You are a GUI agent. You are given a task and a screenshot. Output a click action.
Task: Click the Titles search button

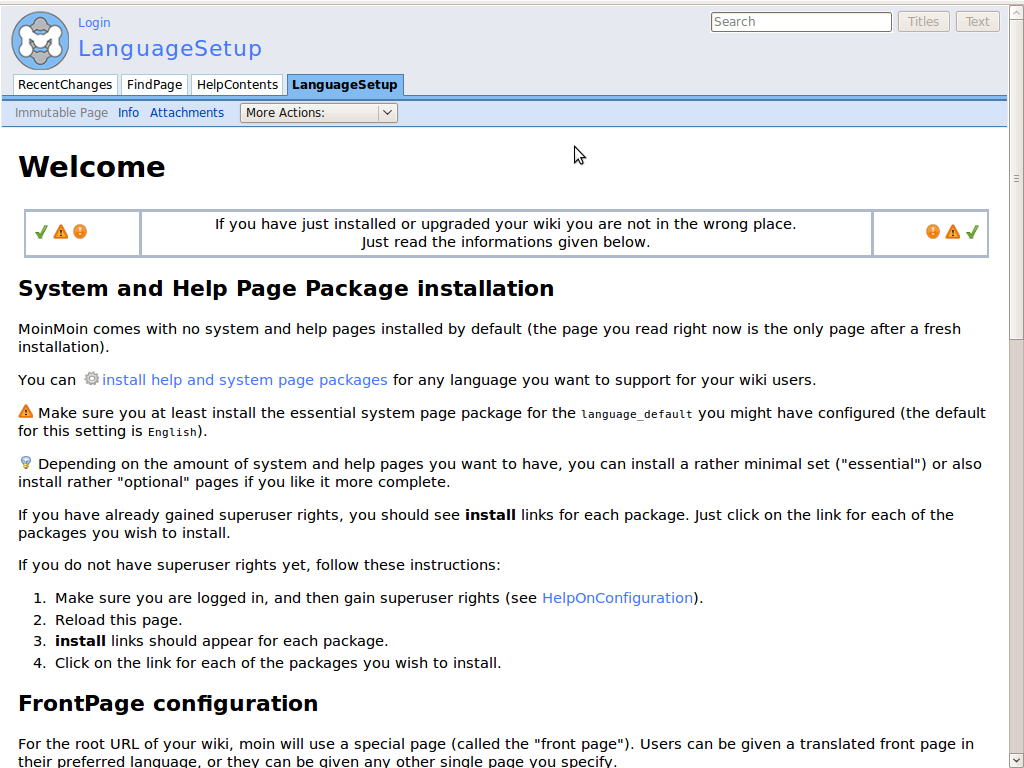(x=923, y=22)
